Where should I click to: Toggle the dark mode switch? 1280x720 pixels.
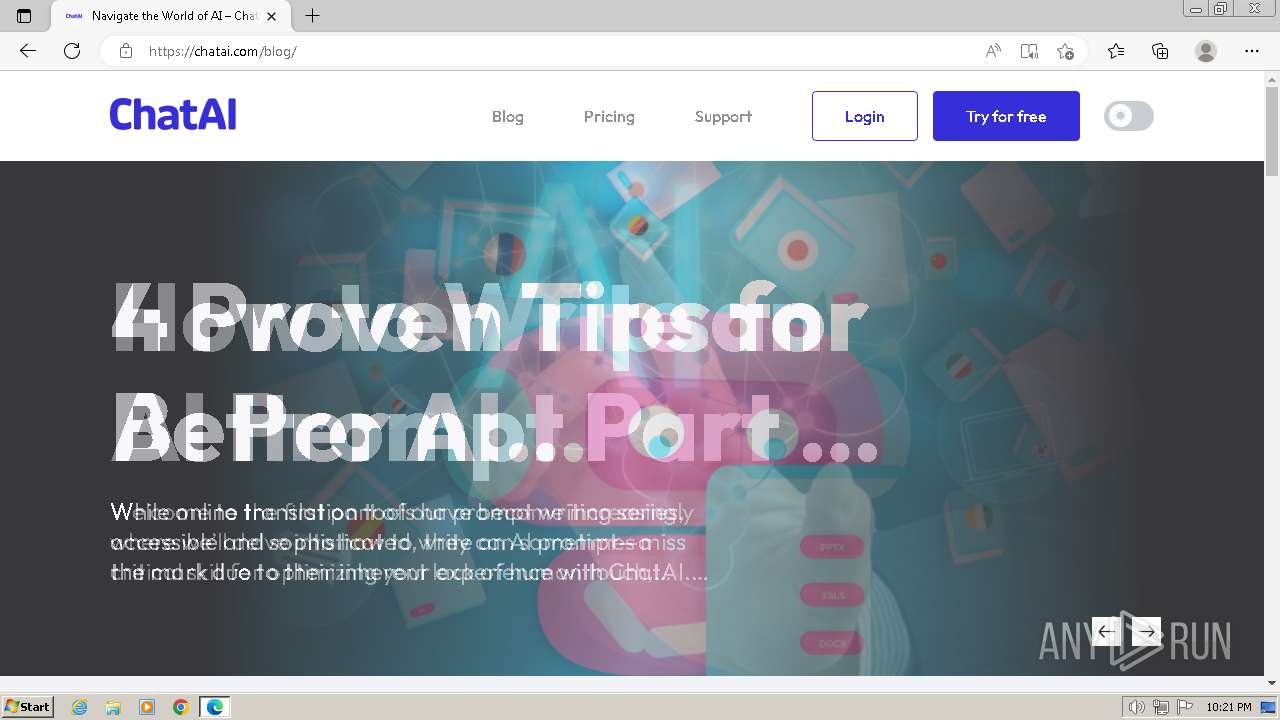coord(1129,116)
